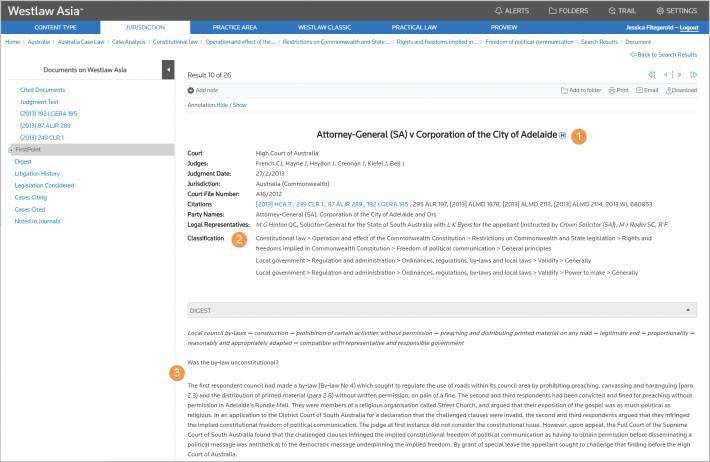Viewport: 710px width, 462px height.
Task: Open (2013) 87 ALJR 289 sidebar link
Action: [45, 125]
